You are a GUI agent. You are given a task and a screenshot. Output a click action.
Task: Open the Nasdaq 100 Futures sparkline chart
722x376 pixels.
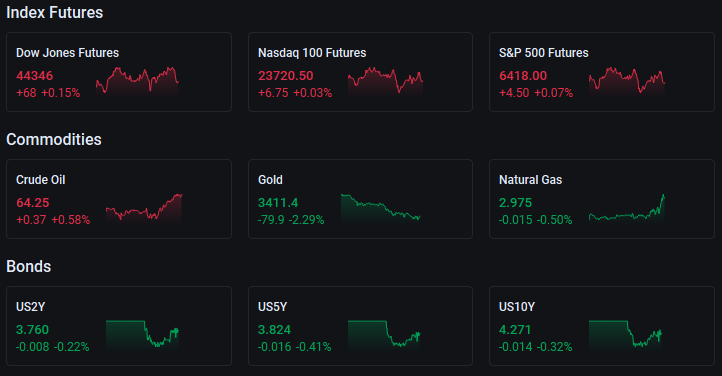click(x=385, y=81)
